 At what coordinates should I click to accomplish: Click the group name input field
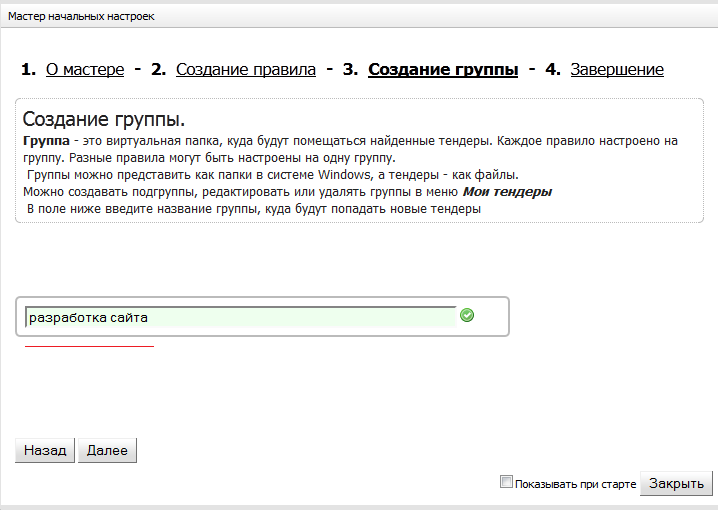click(241, 317)
